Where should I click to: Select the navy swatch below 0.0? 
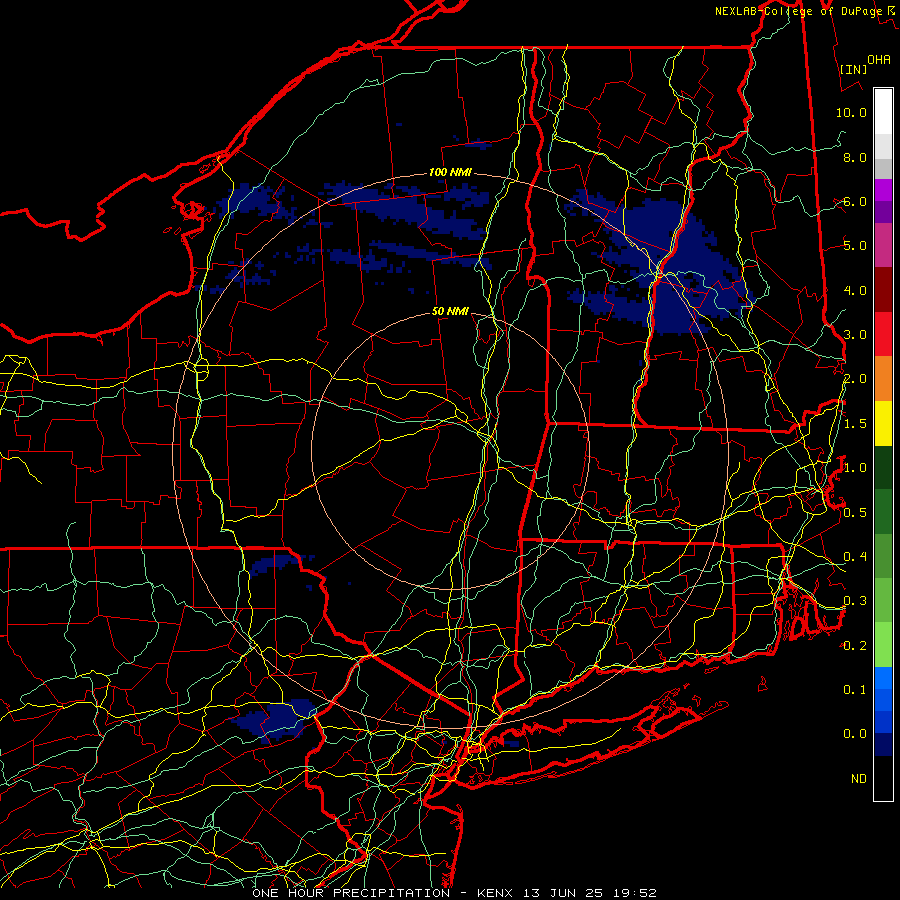tap(883, 745)
